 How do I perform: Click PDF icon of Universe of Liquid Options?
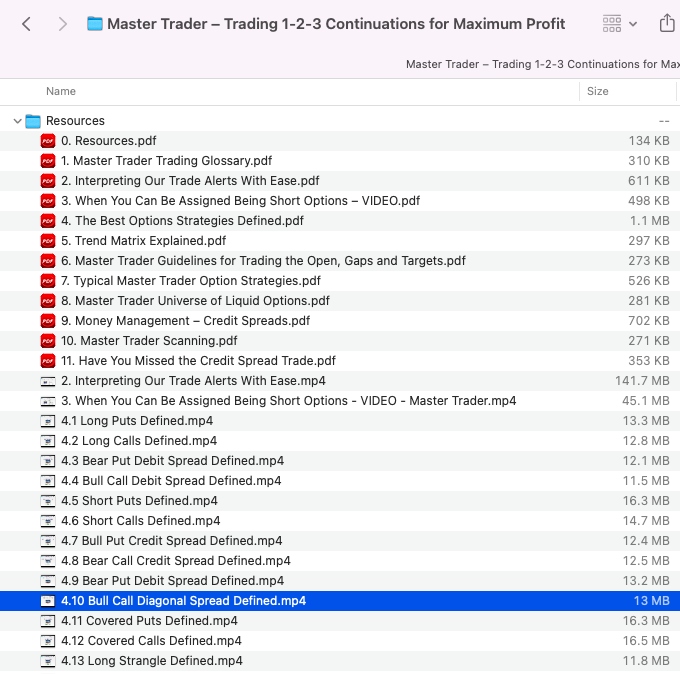(48, 301)
